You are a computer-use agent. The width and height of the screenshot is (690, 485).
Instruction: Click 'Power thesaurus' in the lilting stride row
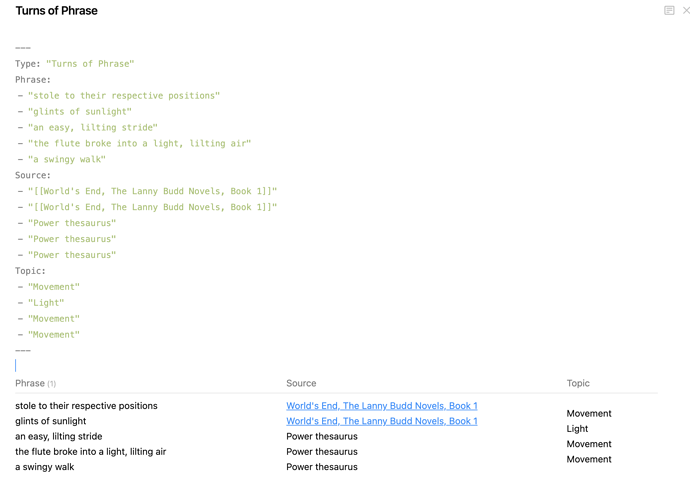tap(322, 437)
